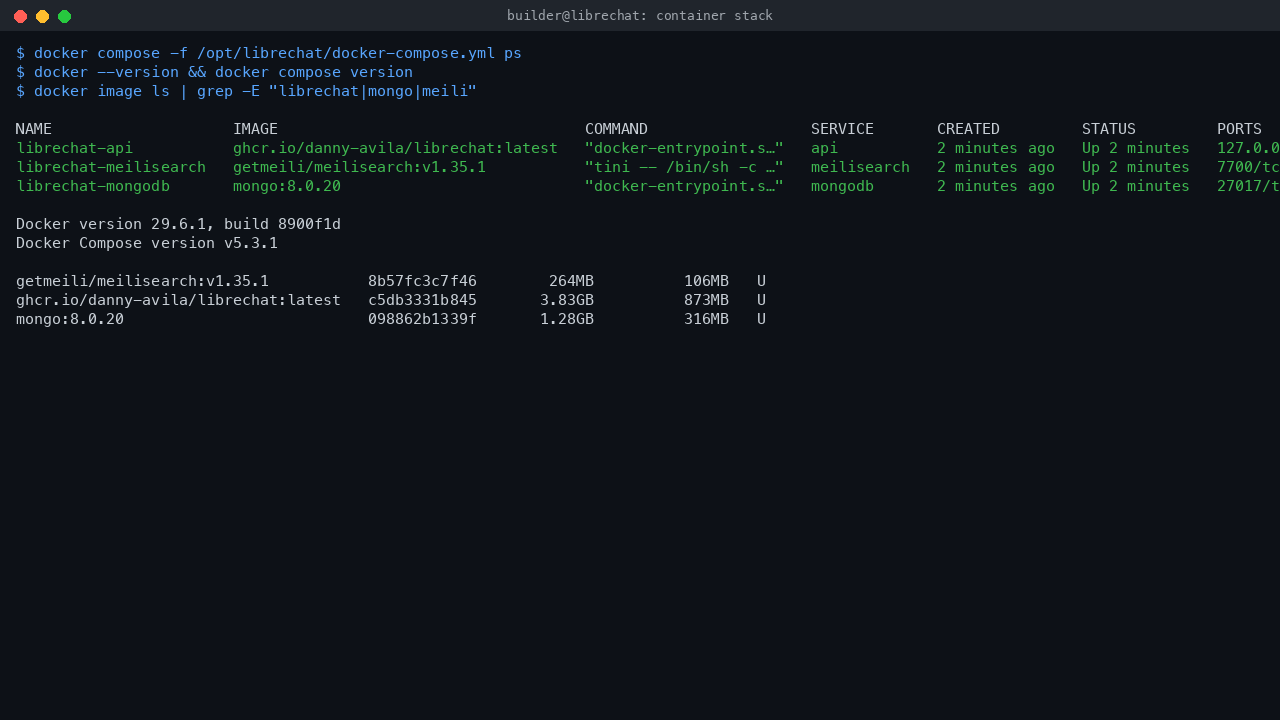Click the red close window button
1280x720 pixels.
tap(20, 16)
